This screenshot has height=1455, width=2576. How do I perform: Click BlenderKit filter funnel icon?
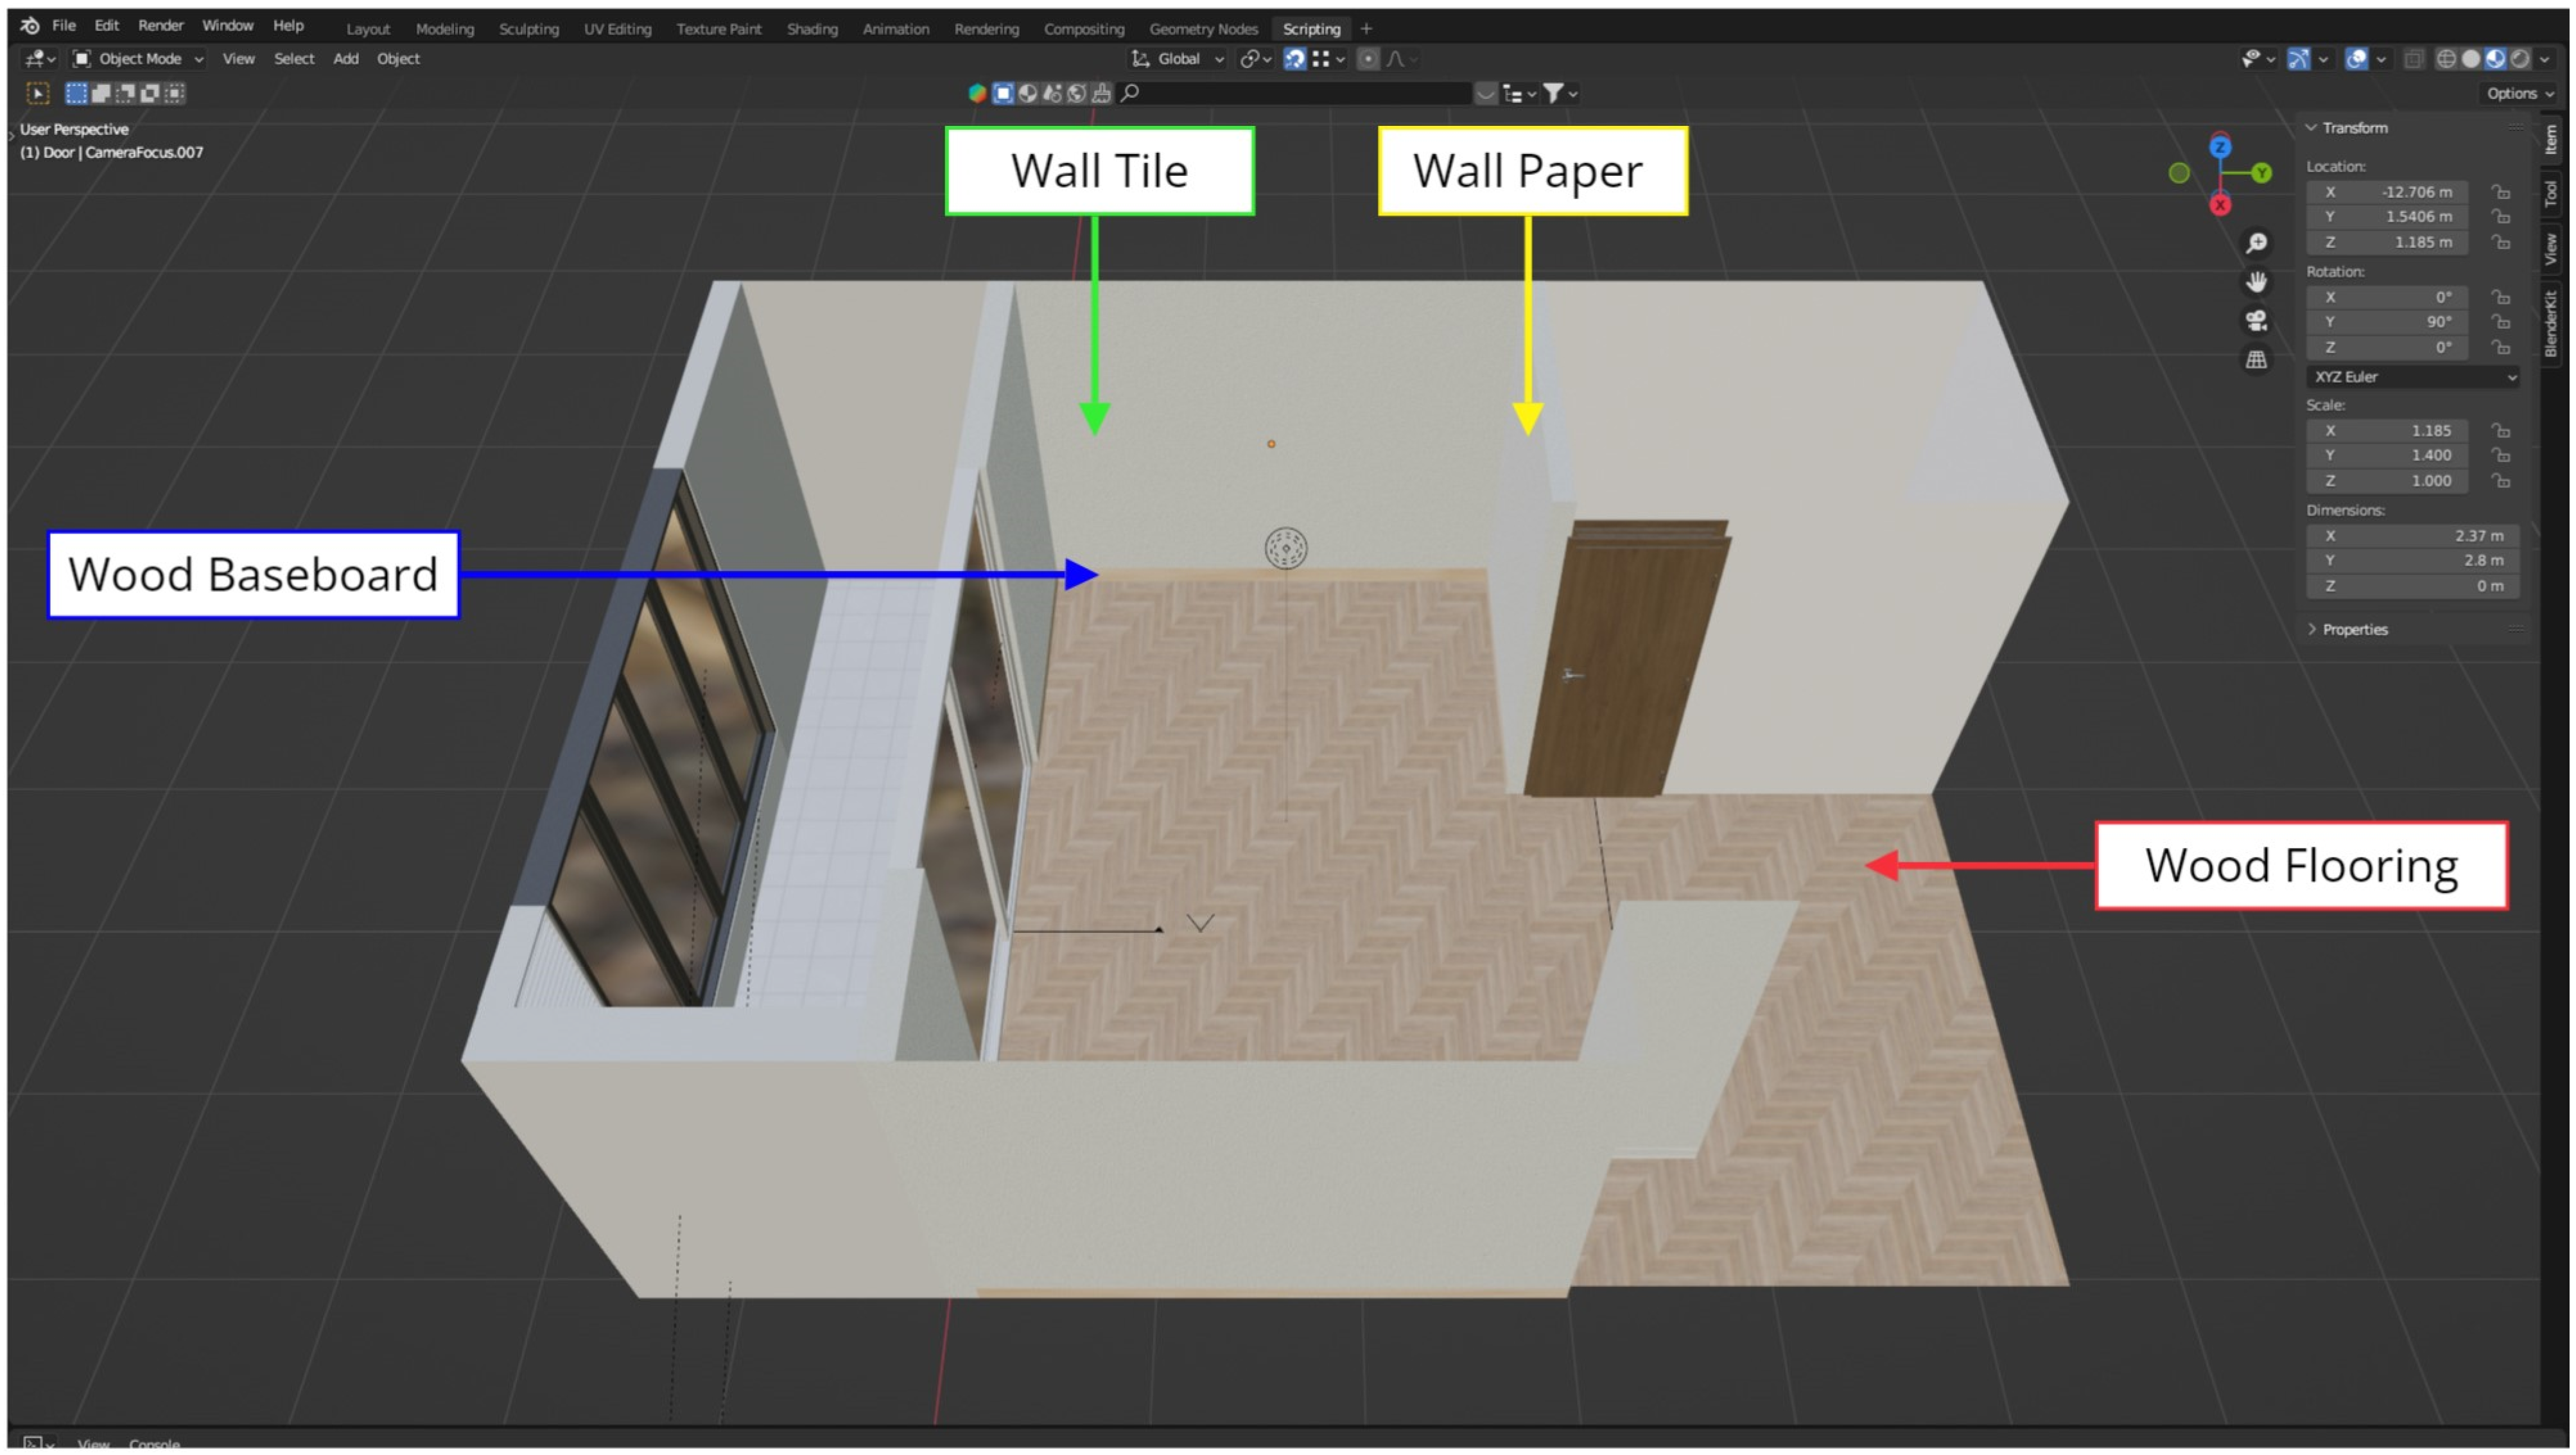click(1552, 93)
